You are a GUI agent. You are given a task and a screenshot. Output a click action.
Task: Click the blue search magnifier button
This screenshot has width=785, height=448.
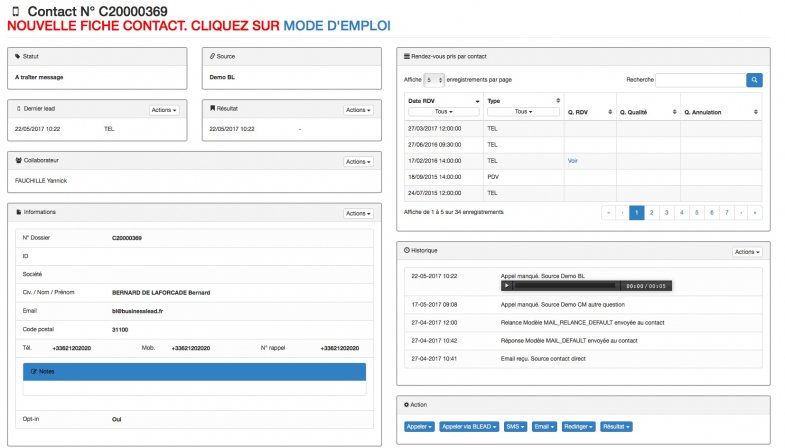coord(754,79)
